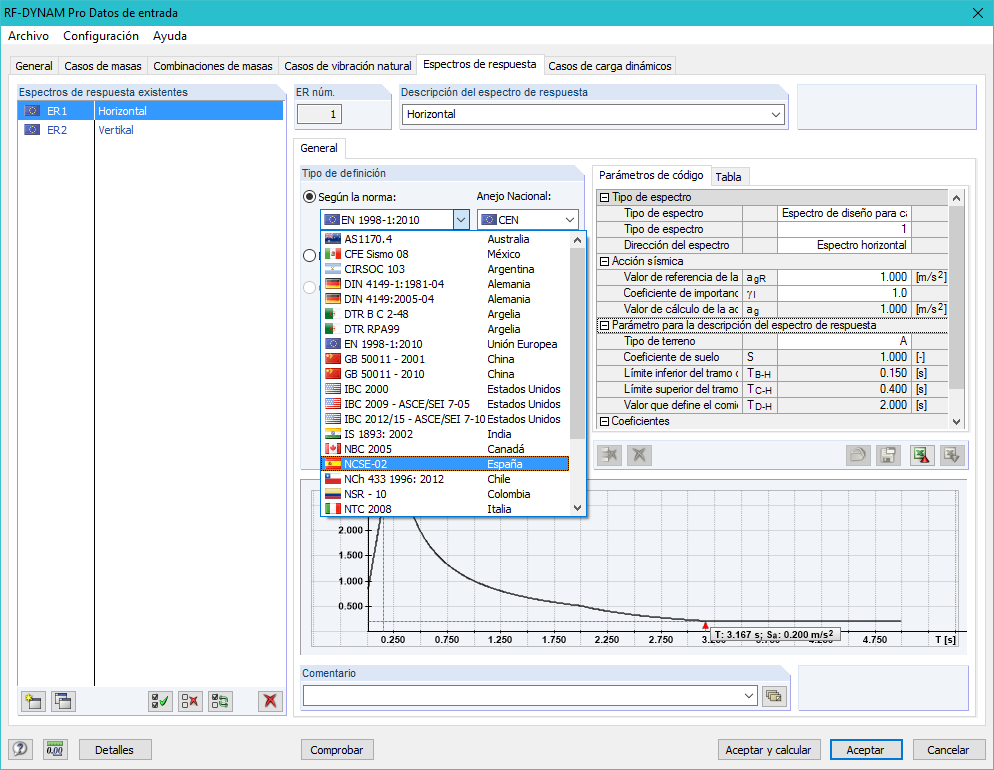This screenshot has height=770, width=994.
Task: Select NCSE-02 España in the list
Action: [x=445, y=464]
